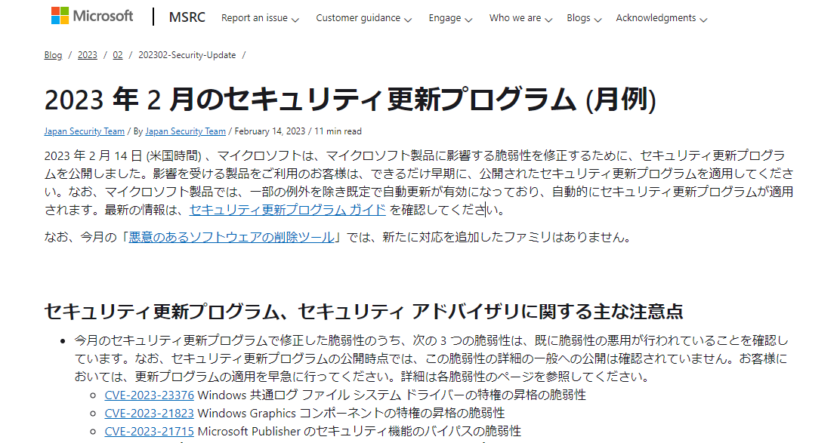This screenshot has width=840, height=443.
Task: Click the 11 min read text
Action: (338, 131)
